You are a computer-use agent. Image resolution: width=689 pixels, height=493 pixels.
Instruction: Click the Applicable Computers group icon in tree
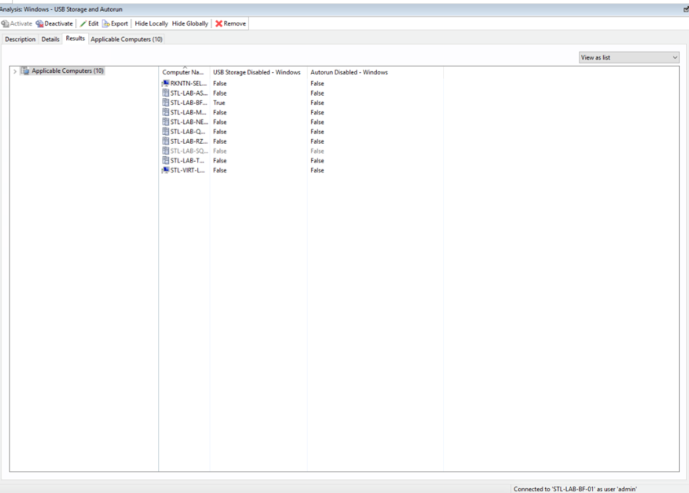tap(25, 71)
